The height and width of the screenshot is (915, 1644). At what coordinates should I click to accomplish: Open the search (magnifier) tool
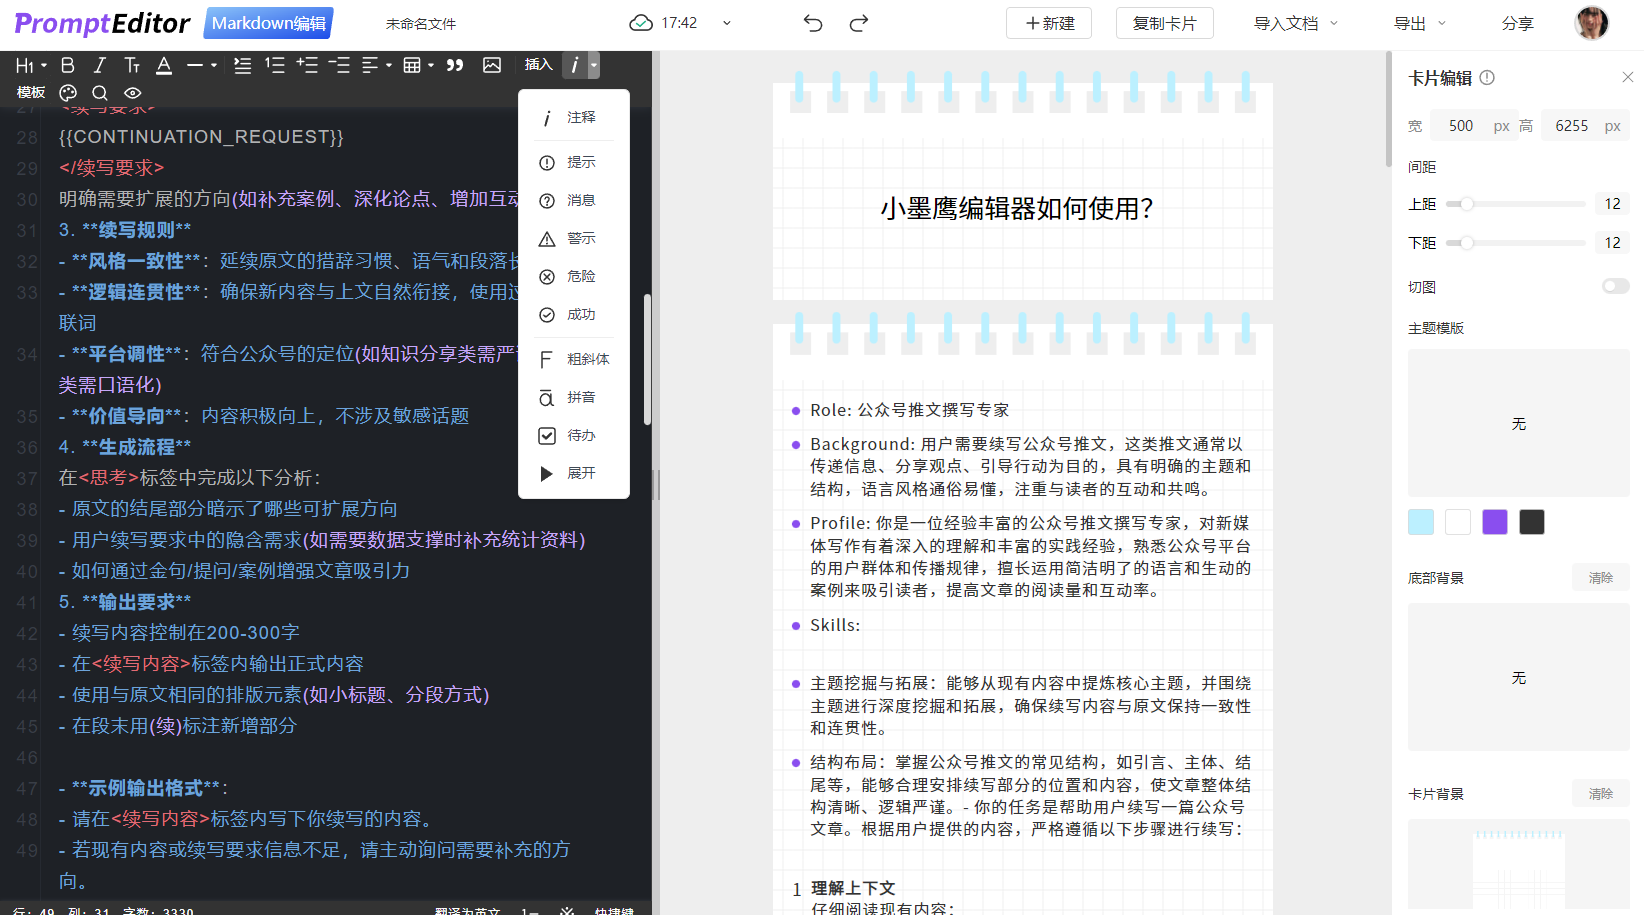click(100, 92)
